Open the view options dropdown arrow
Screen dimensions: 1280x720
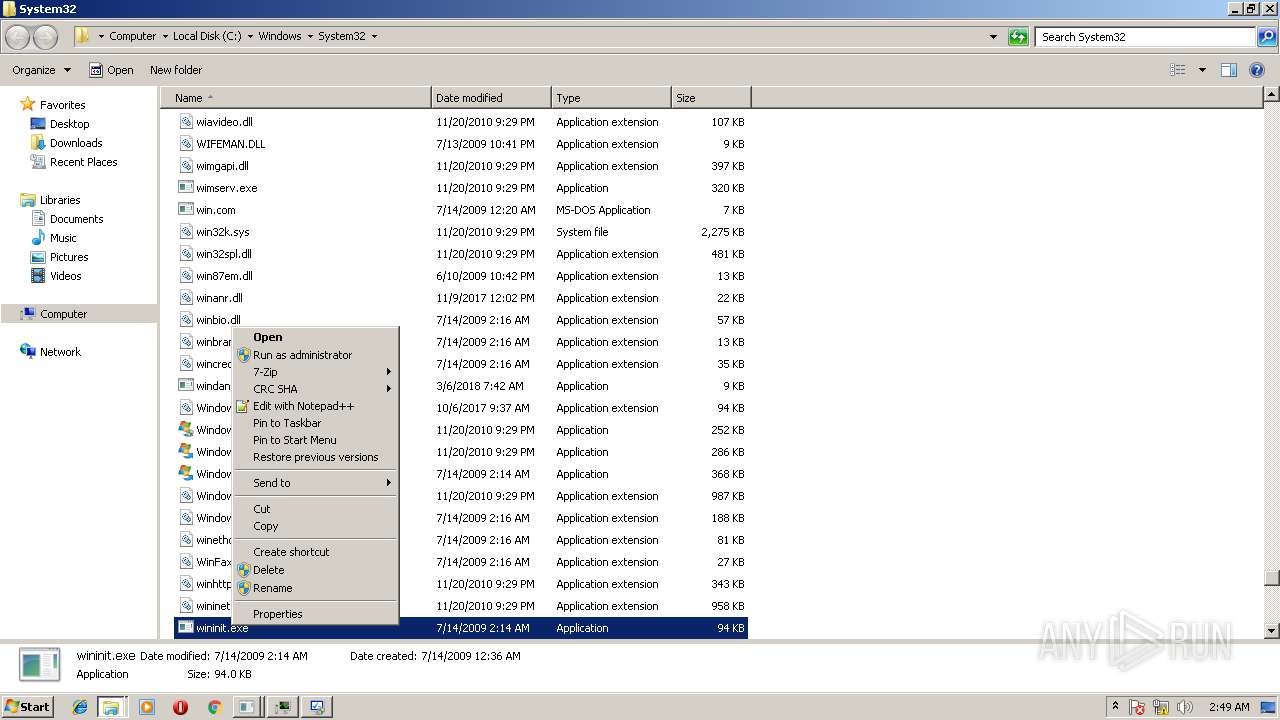tap(1202, 70)
